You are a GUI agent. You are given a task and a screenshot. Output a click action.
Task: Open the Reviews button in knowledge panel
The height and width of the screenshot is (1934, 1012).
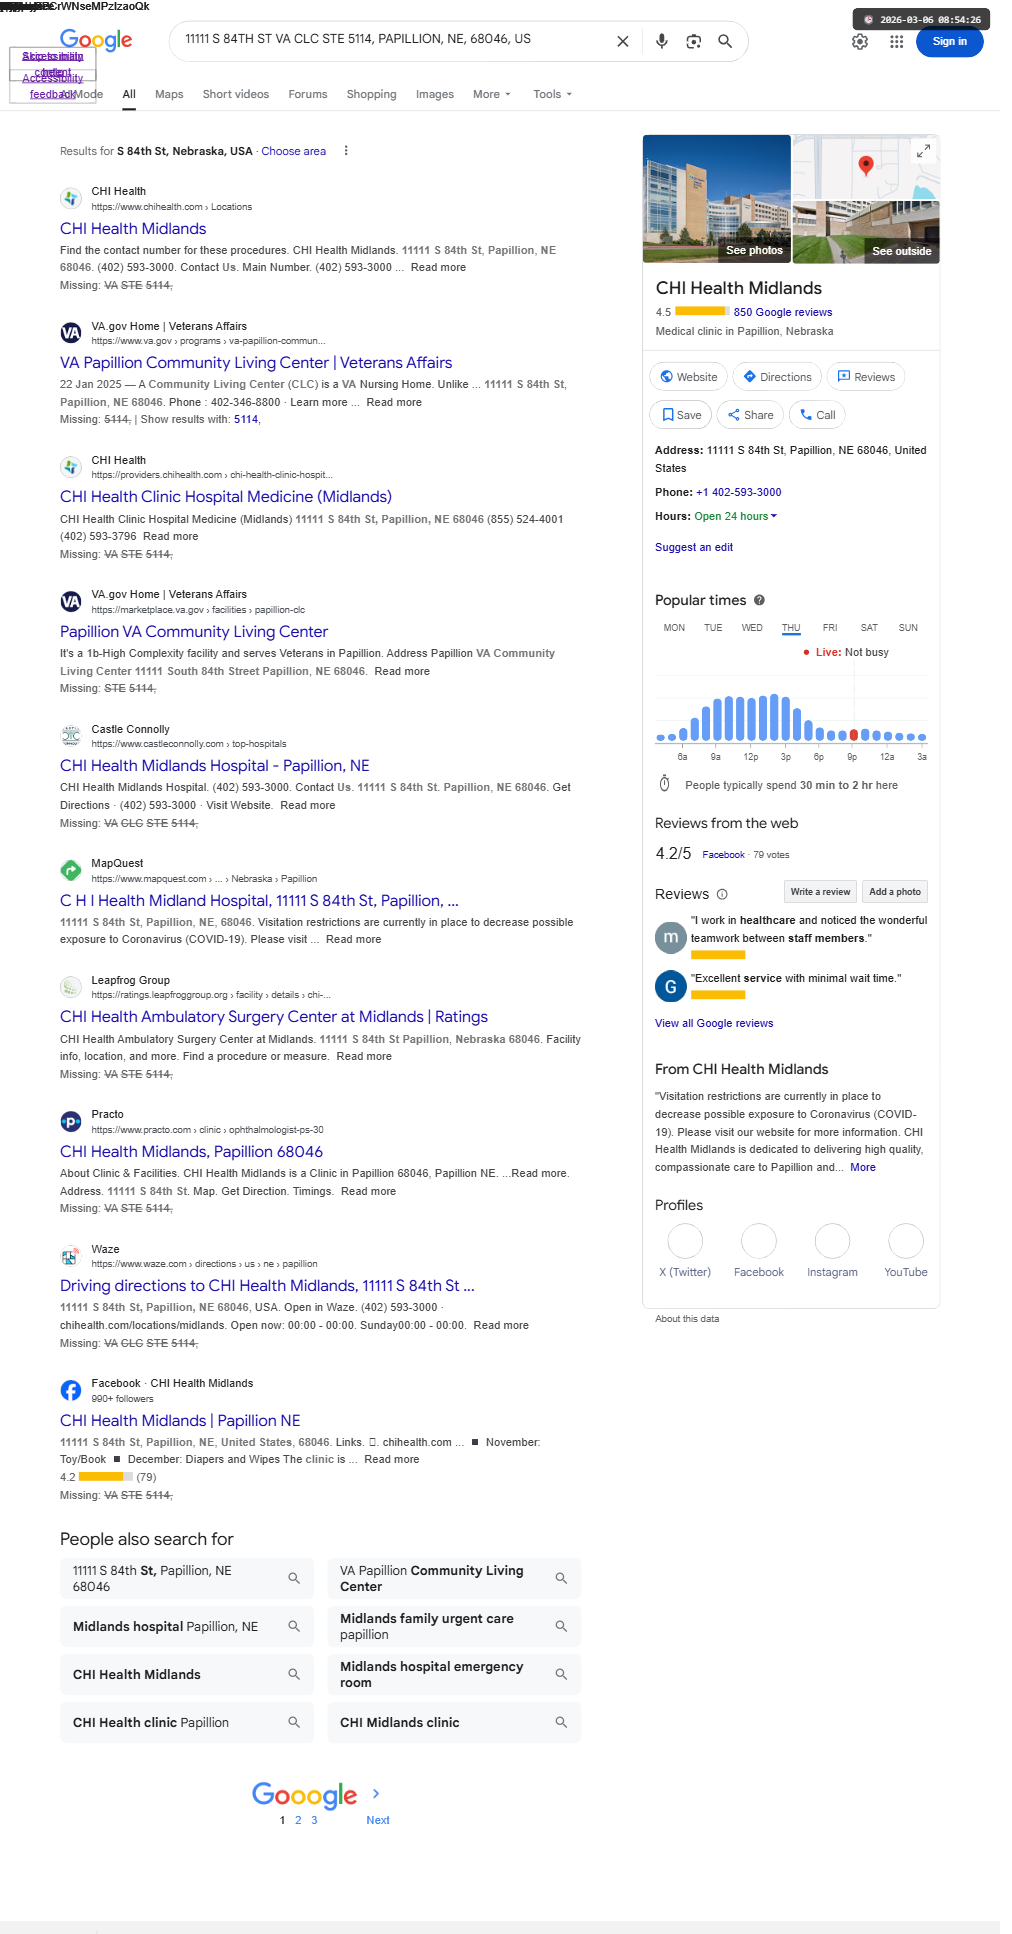tap(866, 377)
